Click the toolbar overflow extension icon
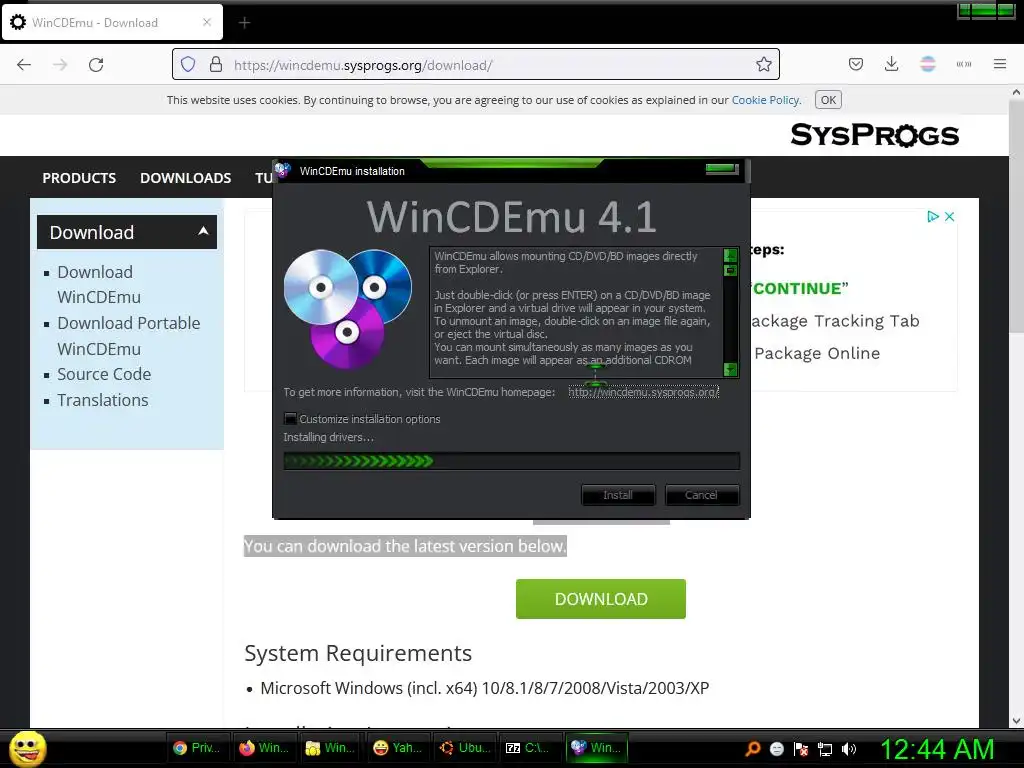Screen dimensions: 1024x768 [x=963, y=64]
